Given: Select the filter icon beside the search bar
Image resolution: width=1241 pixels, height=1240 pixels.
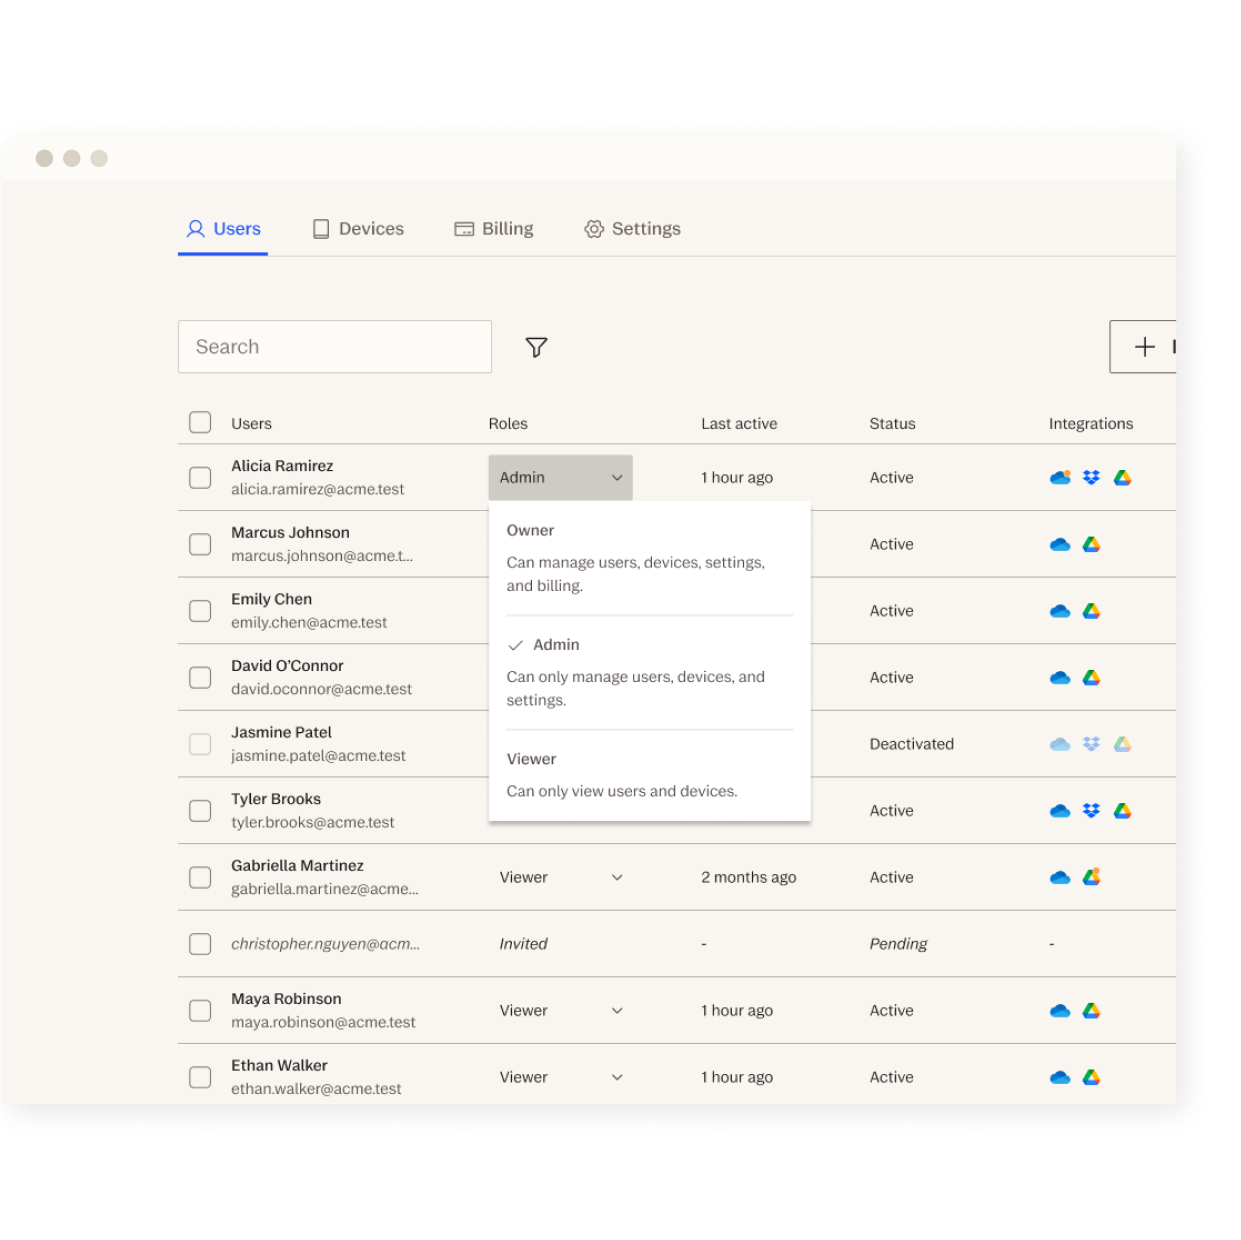Looking at the screenshot, I should click(536, 347).
